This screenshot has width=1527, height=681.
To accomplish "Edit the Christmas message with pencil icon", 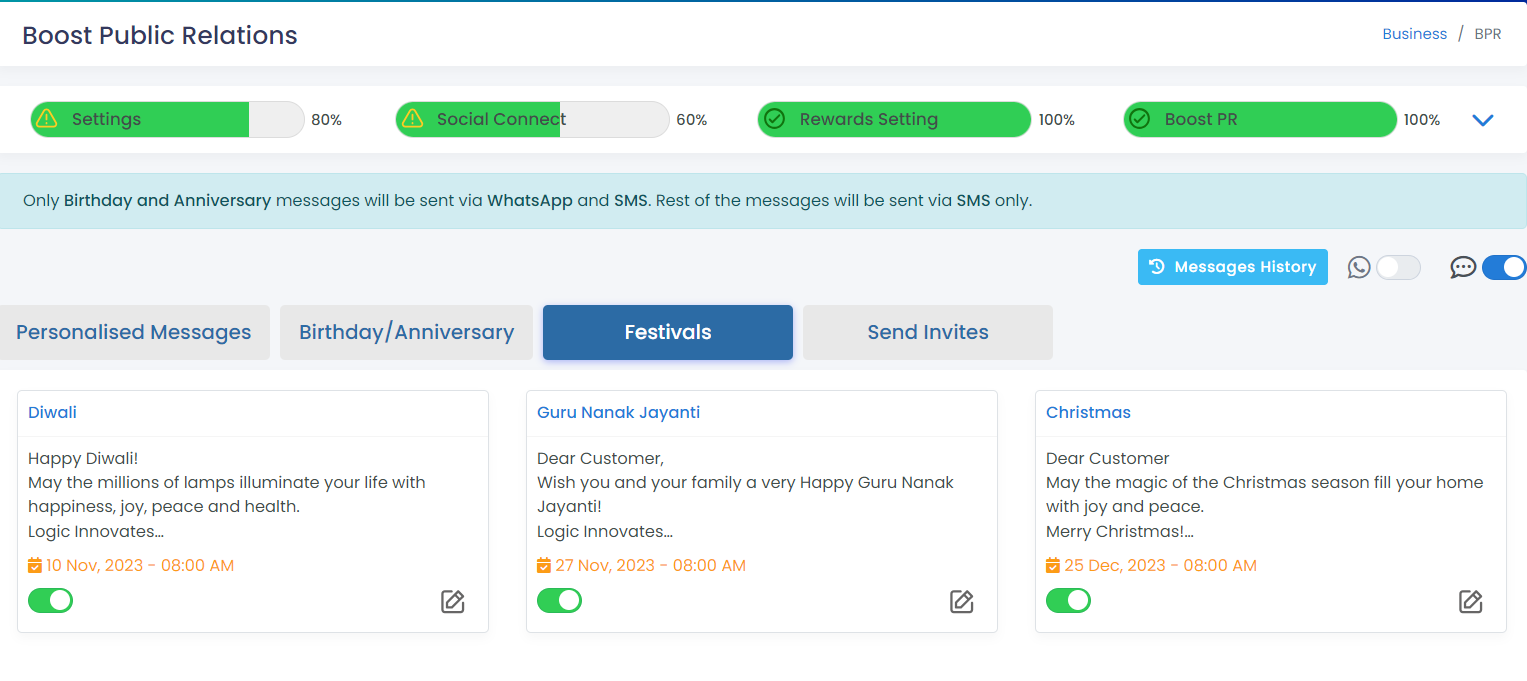I will [x=1470, y=601].
